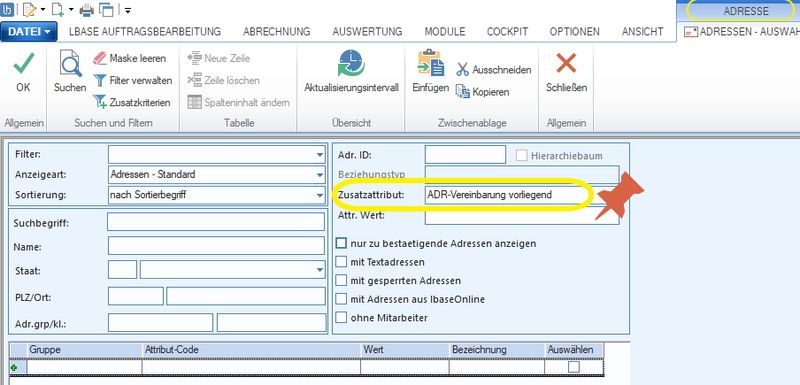800x385 pixels.
Task: Click the Einfügen clipboard icon
Action: pyautogui.click(x=431, y=63)
